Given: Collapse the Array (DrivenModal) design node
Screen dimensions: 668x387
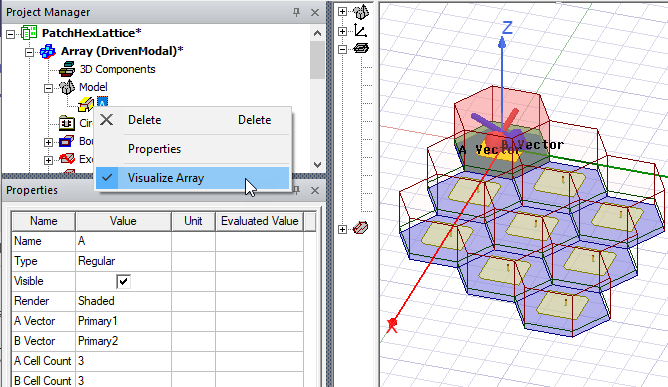Looking at the screenshot, I should 29,52.
